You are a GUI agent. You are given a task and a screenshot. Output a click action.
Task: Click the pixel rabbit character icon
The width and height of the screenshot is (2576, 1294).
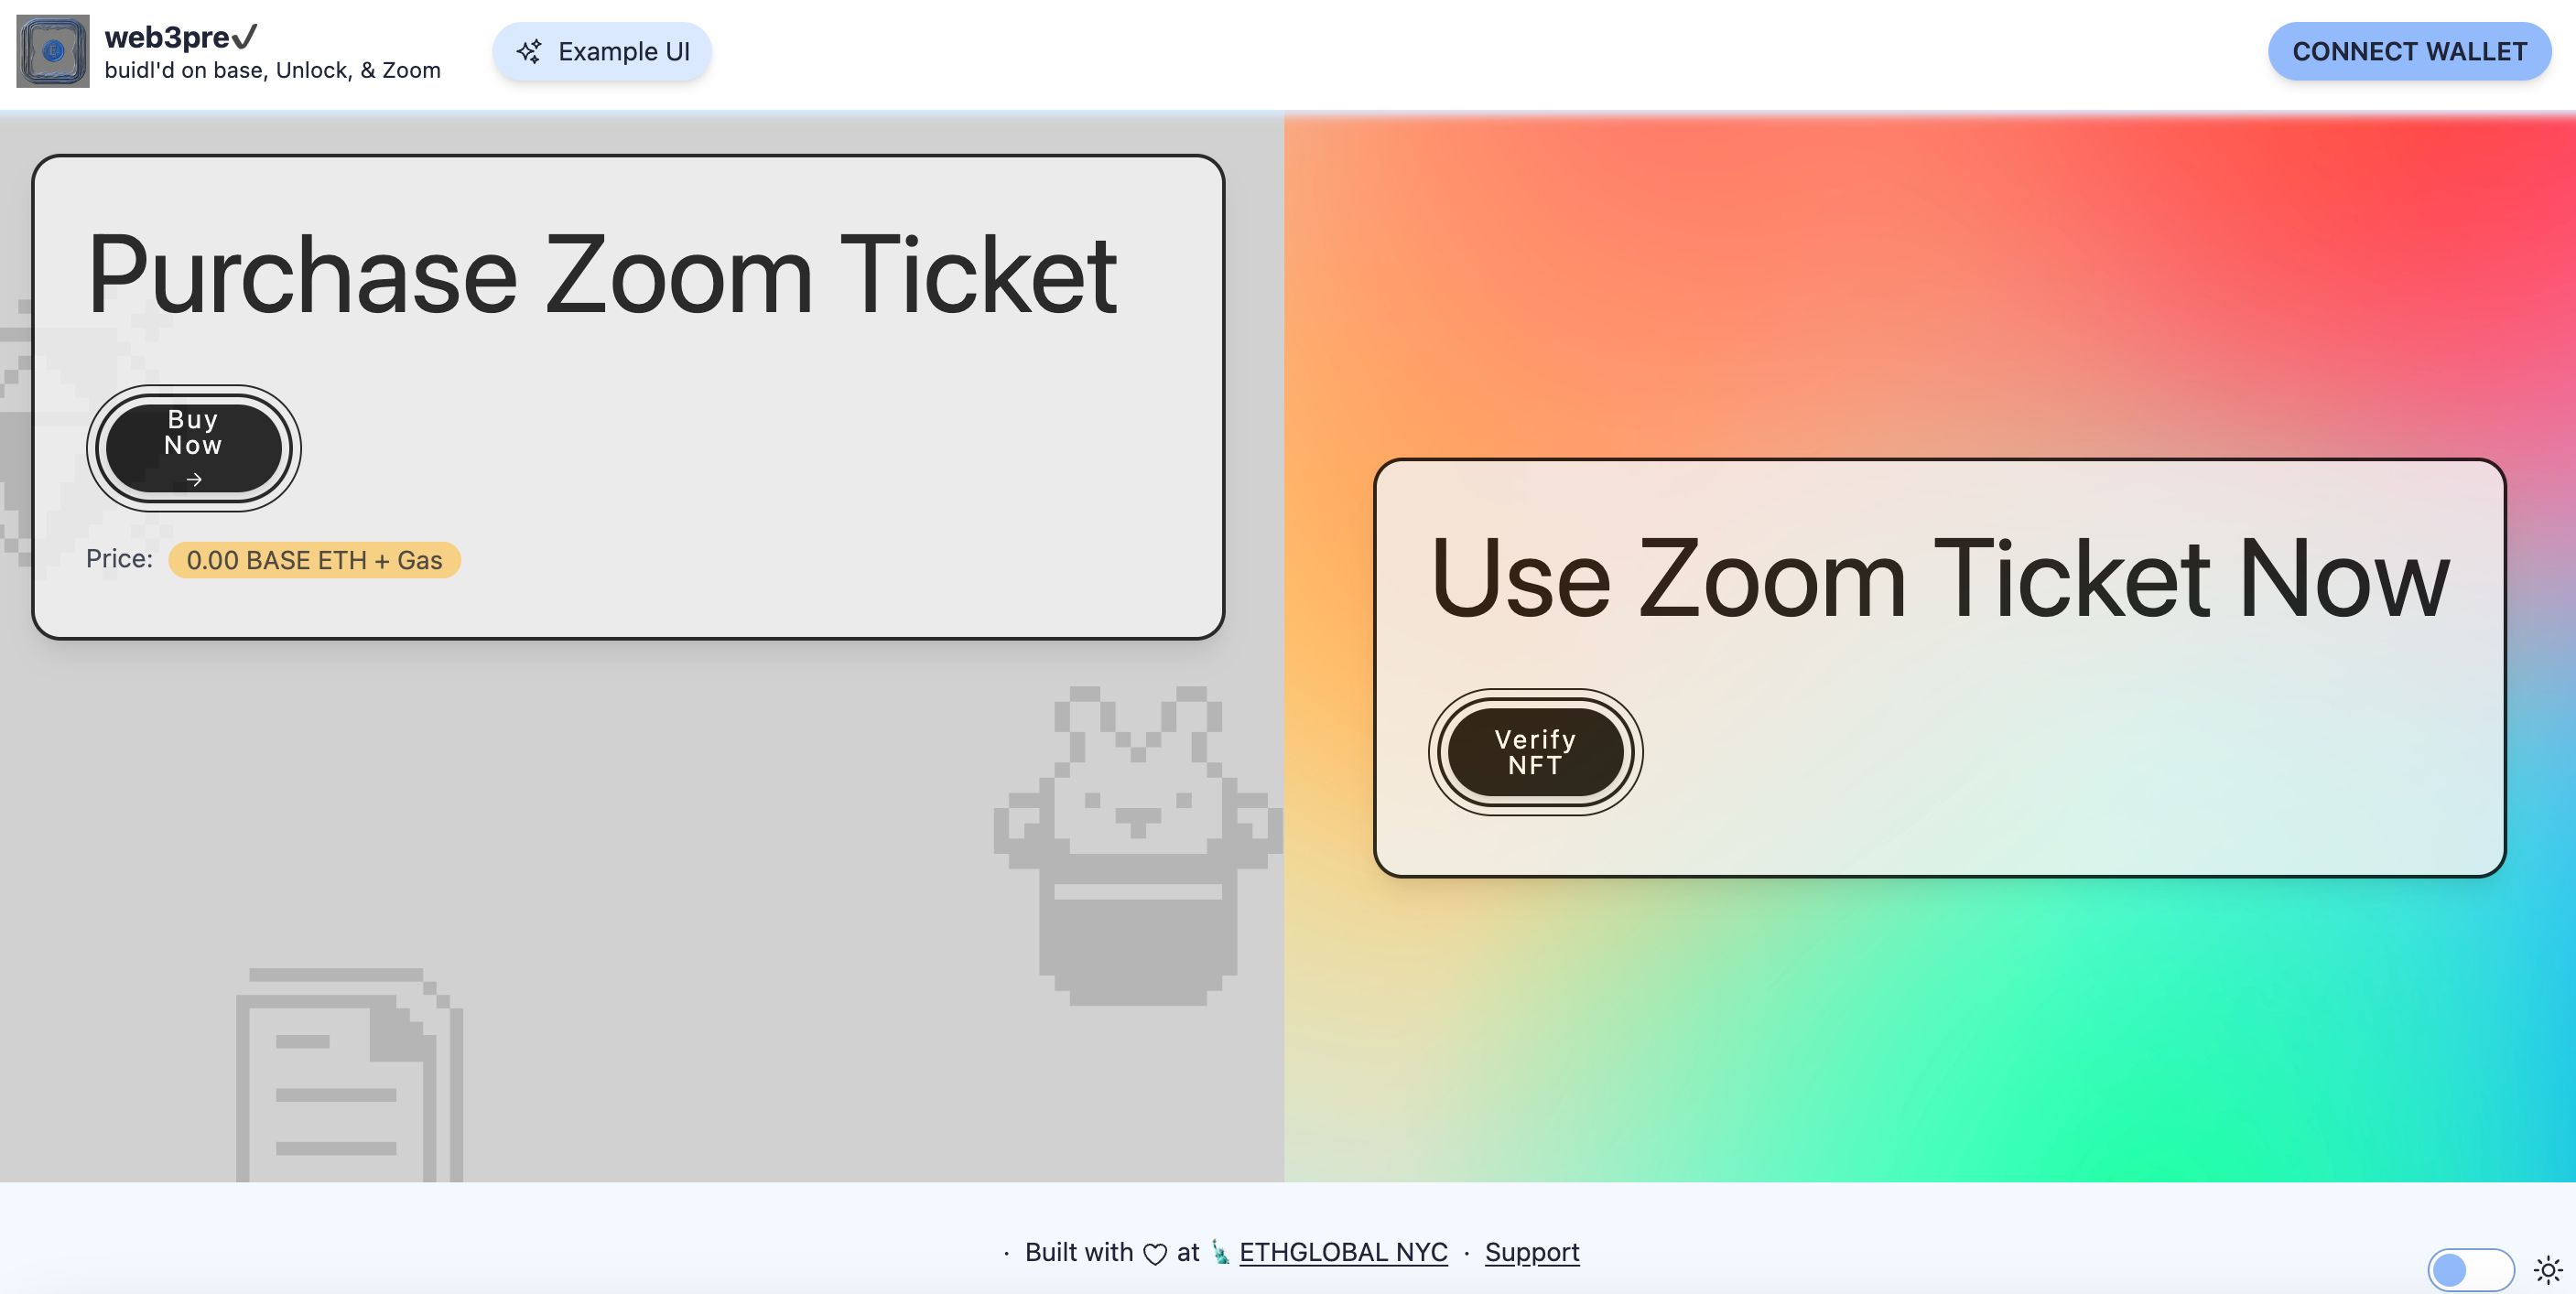pos(1139,842)
